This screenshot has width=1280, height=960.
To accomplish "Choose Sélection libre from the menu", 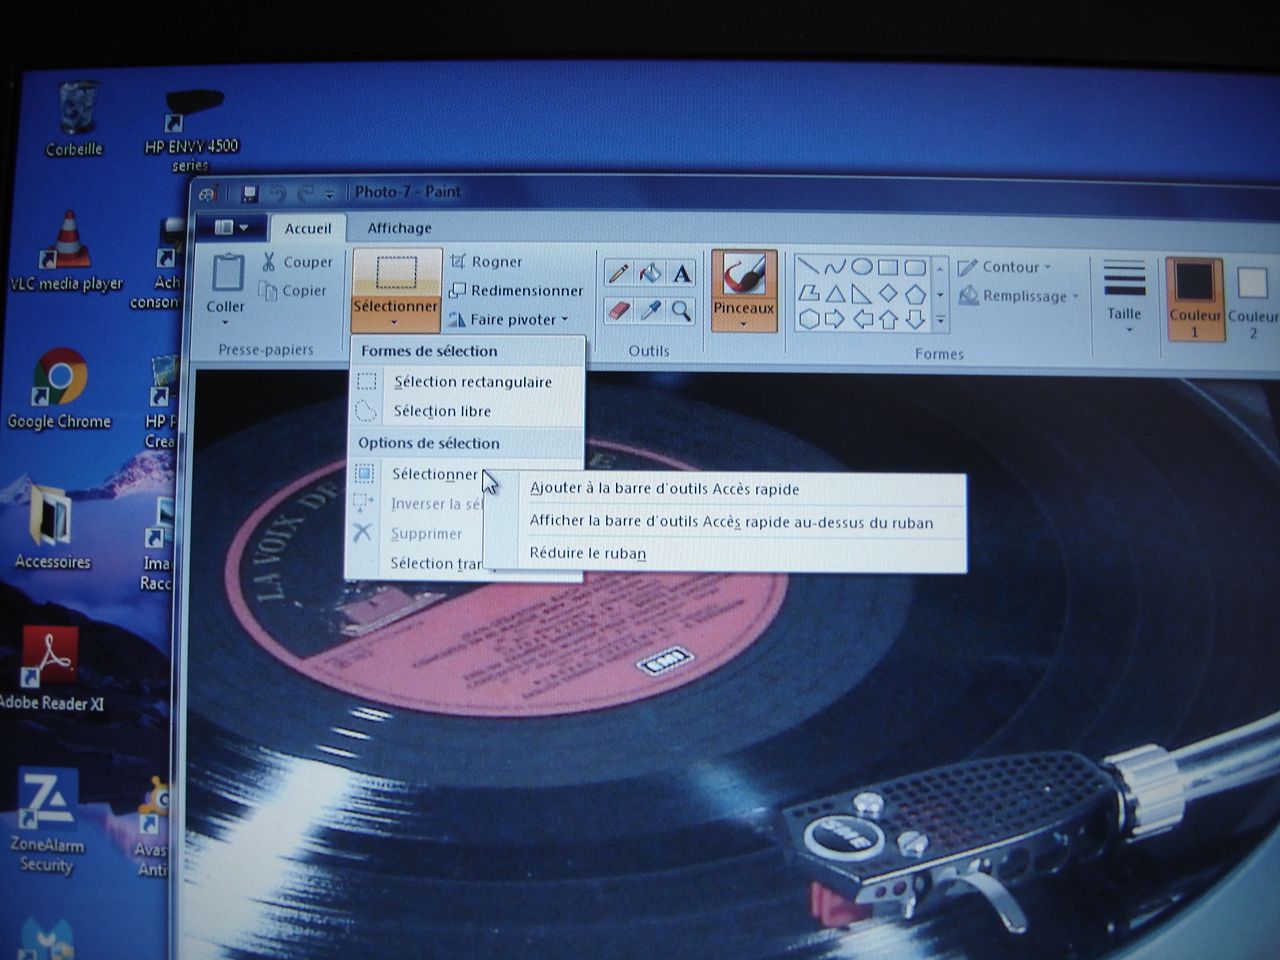I will [465, 411].
